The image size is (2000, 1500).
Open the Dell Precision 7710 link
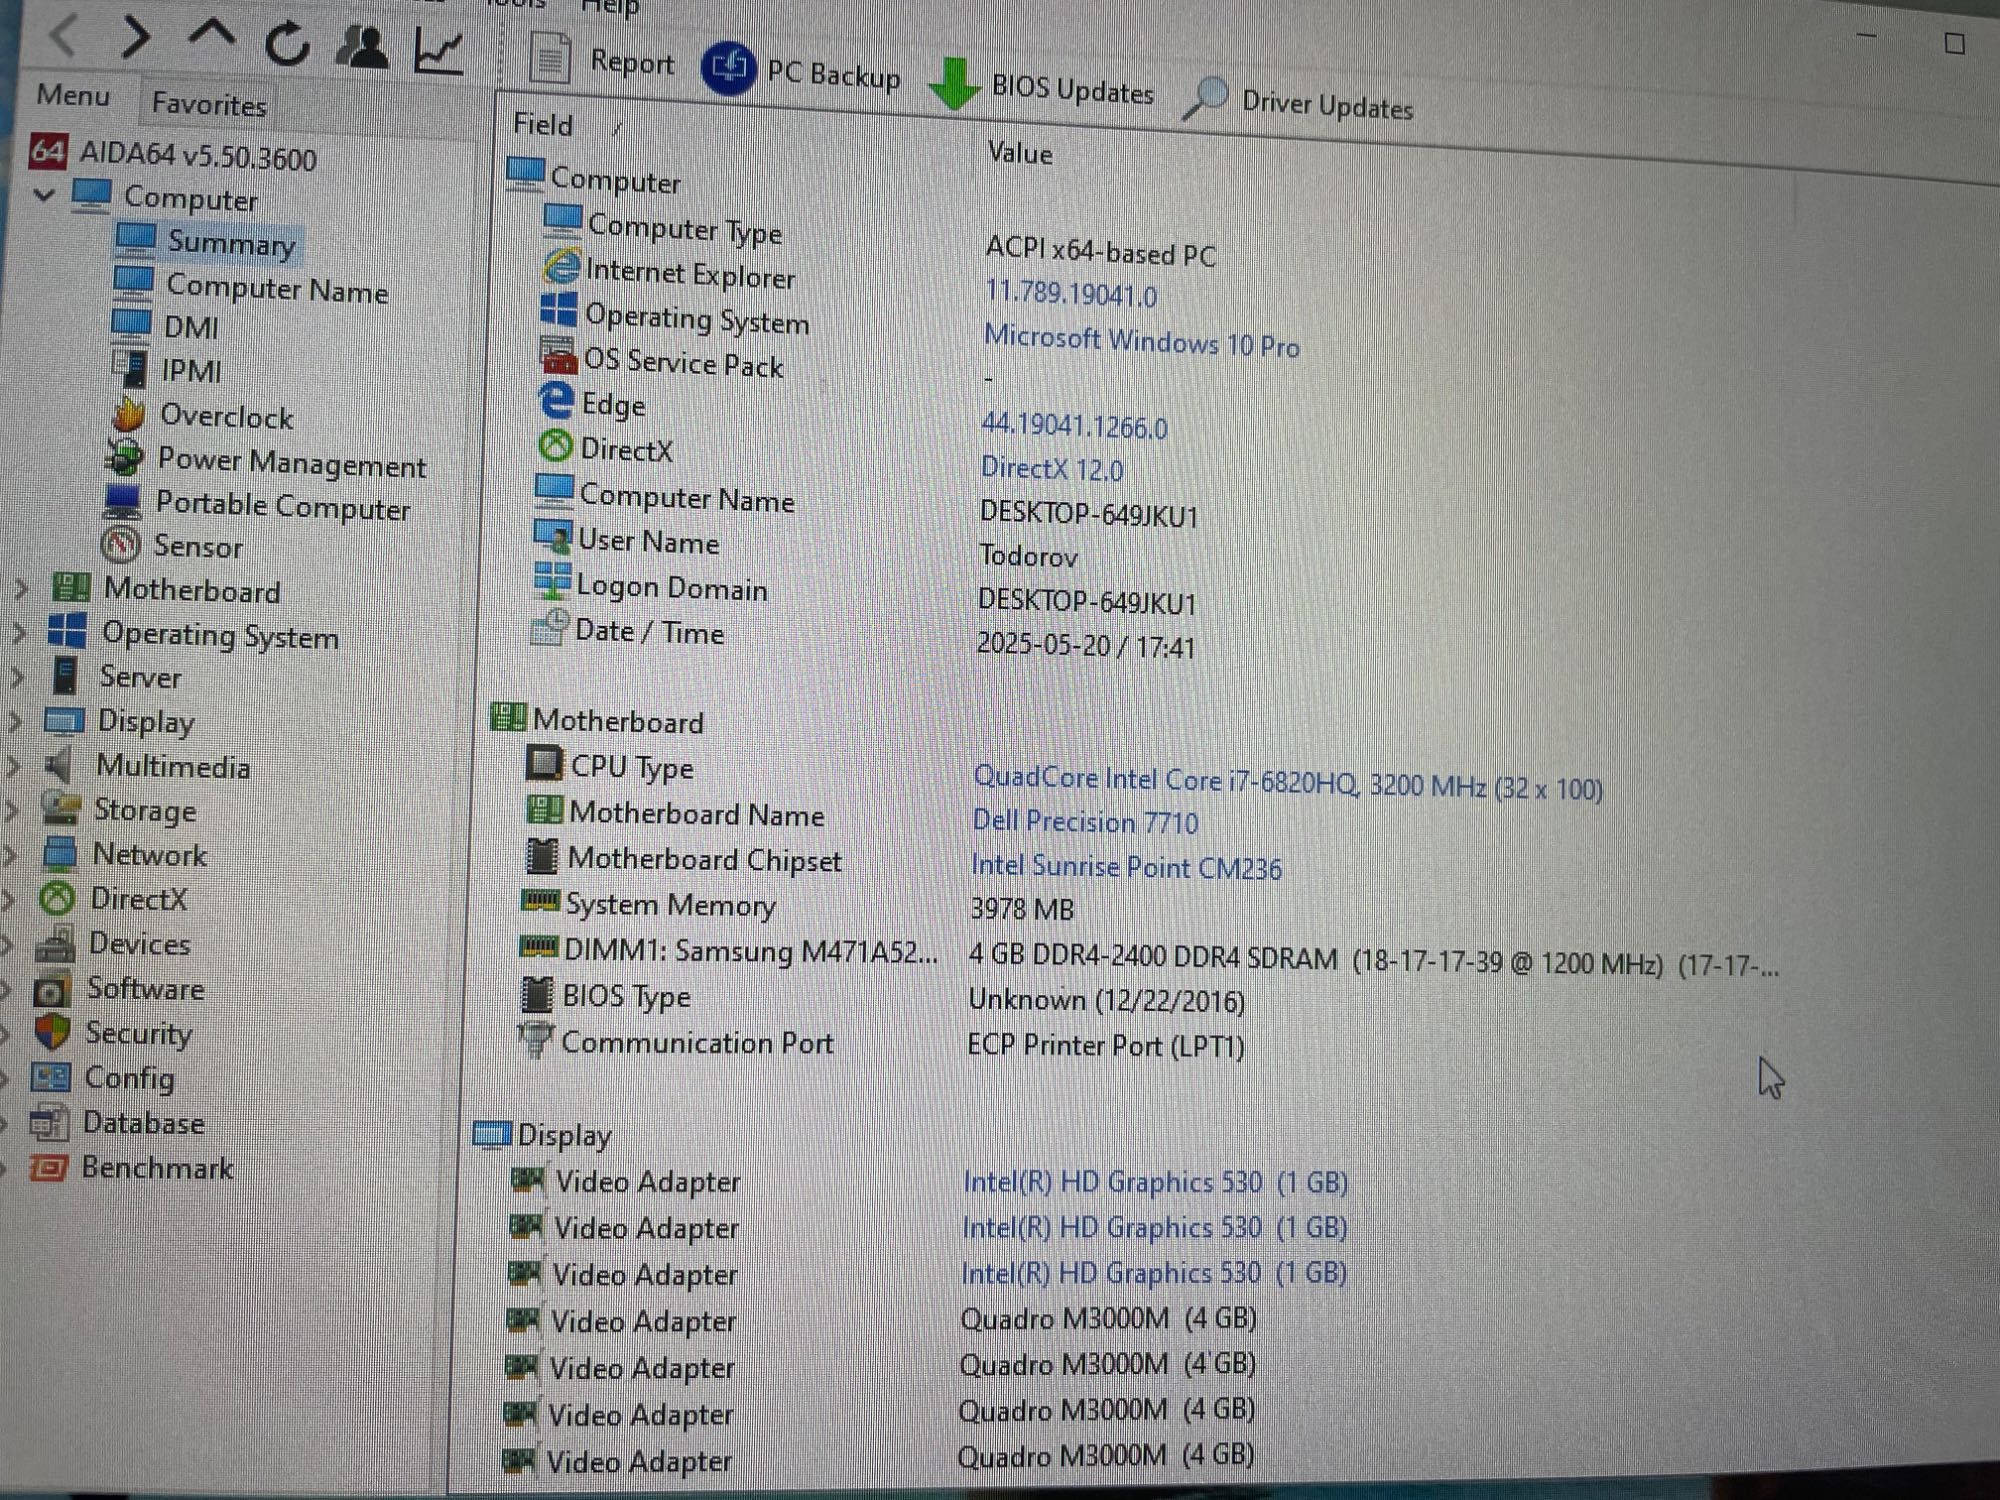click(x=1085, y=822)
